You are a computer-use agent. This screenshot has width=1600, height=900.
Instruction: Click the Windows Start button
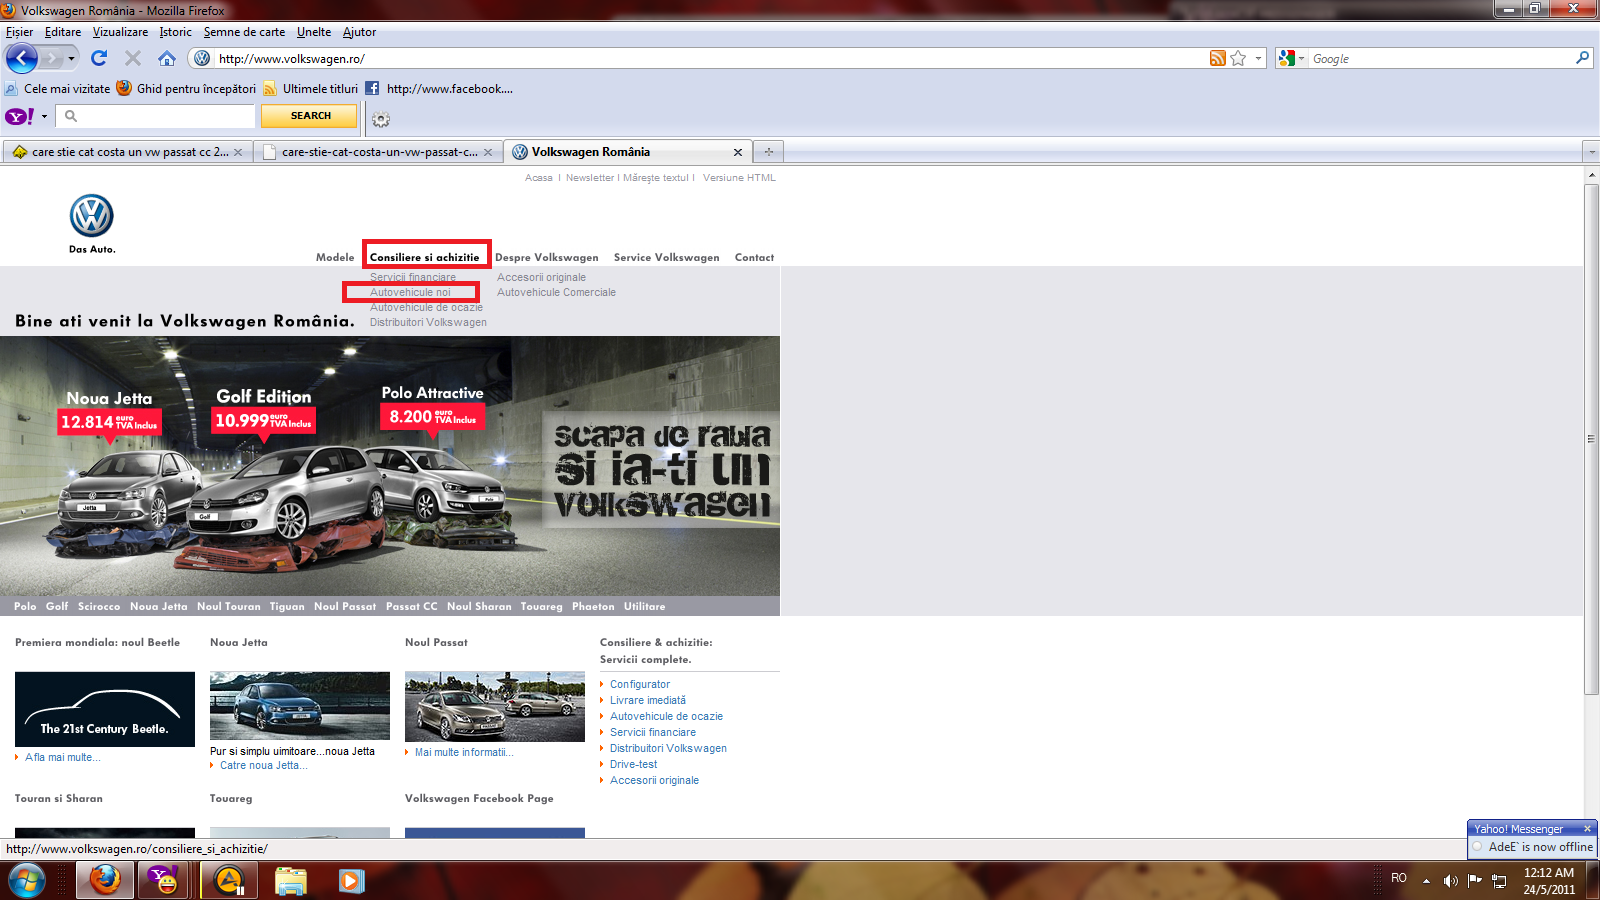tap(27, 881)
